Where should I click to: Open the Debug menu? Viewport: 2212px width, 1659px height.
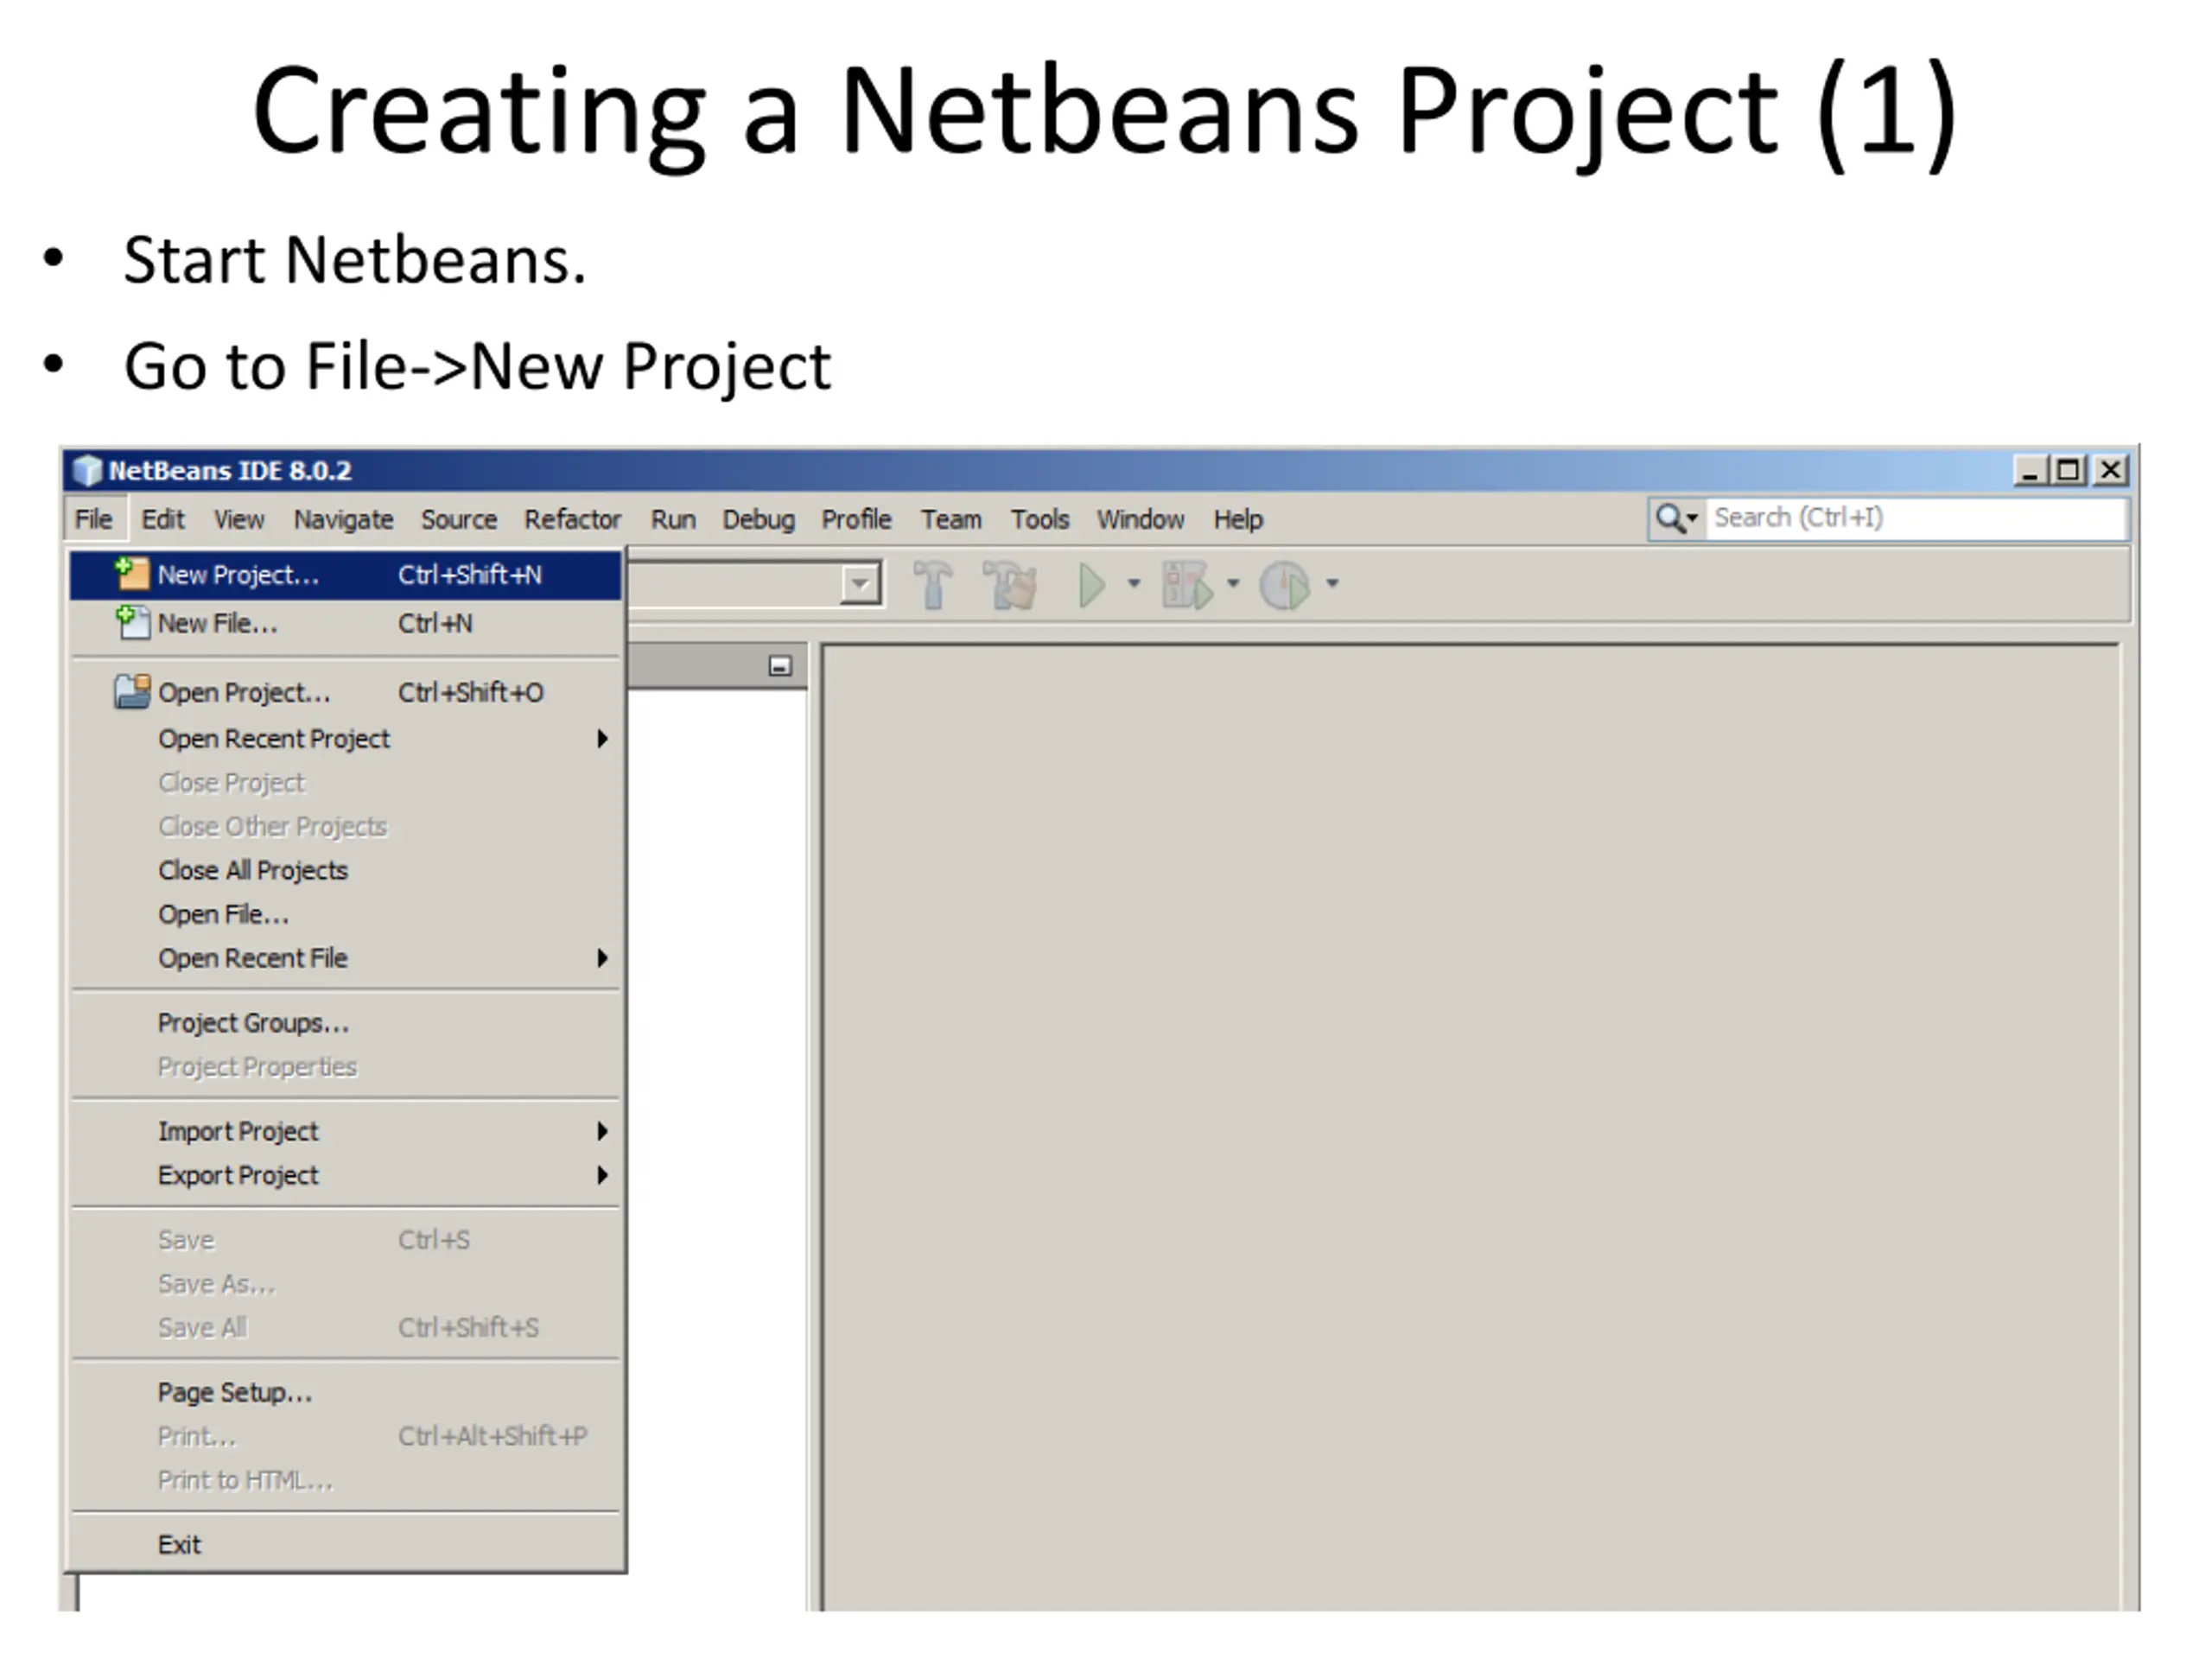[x=759, y=520]
